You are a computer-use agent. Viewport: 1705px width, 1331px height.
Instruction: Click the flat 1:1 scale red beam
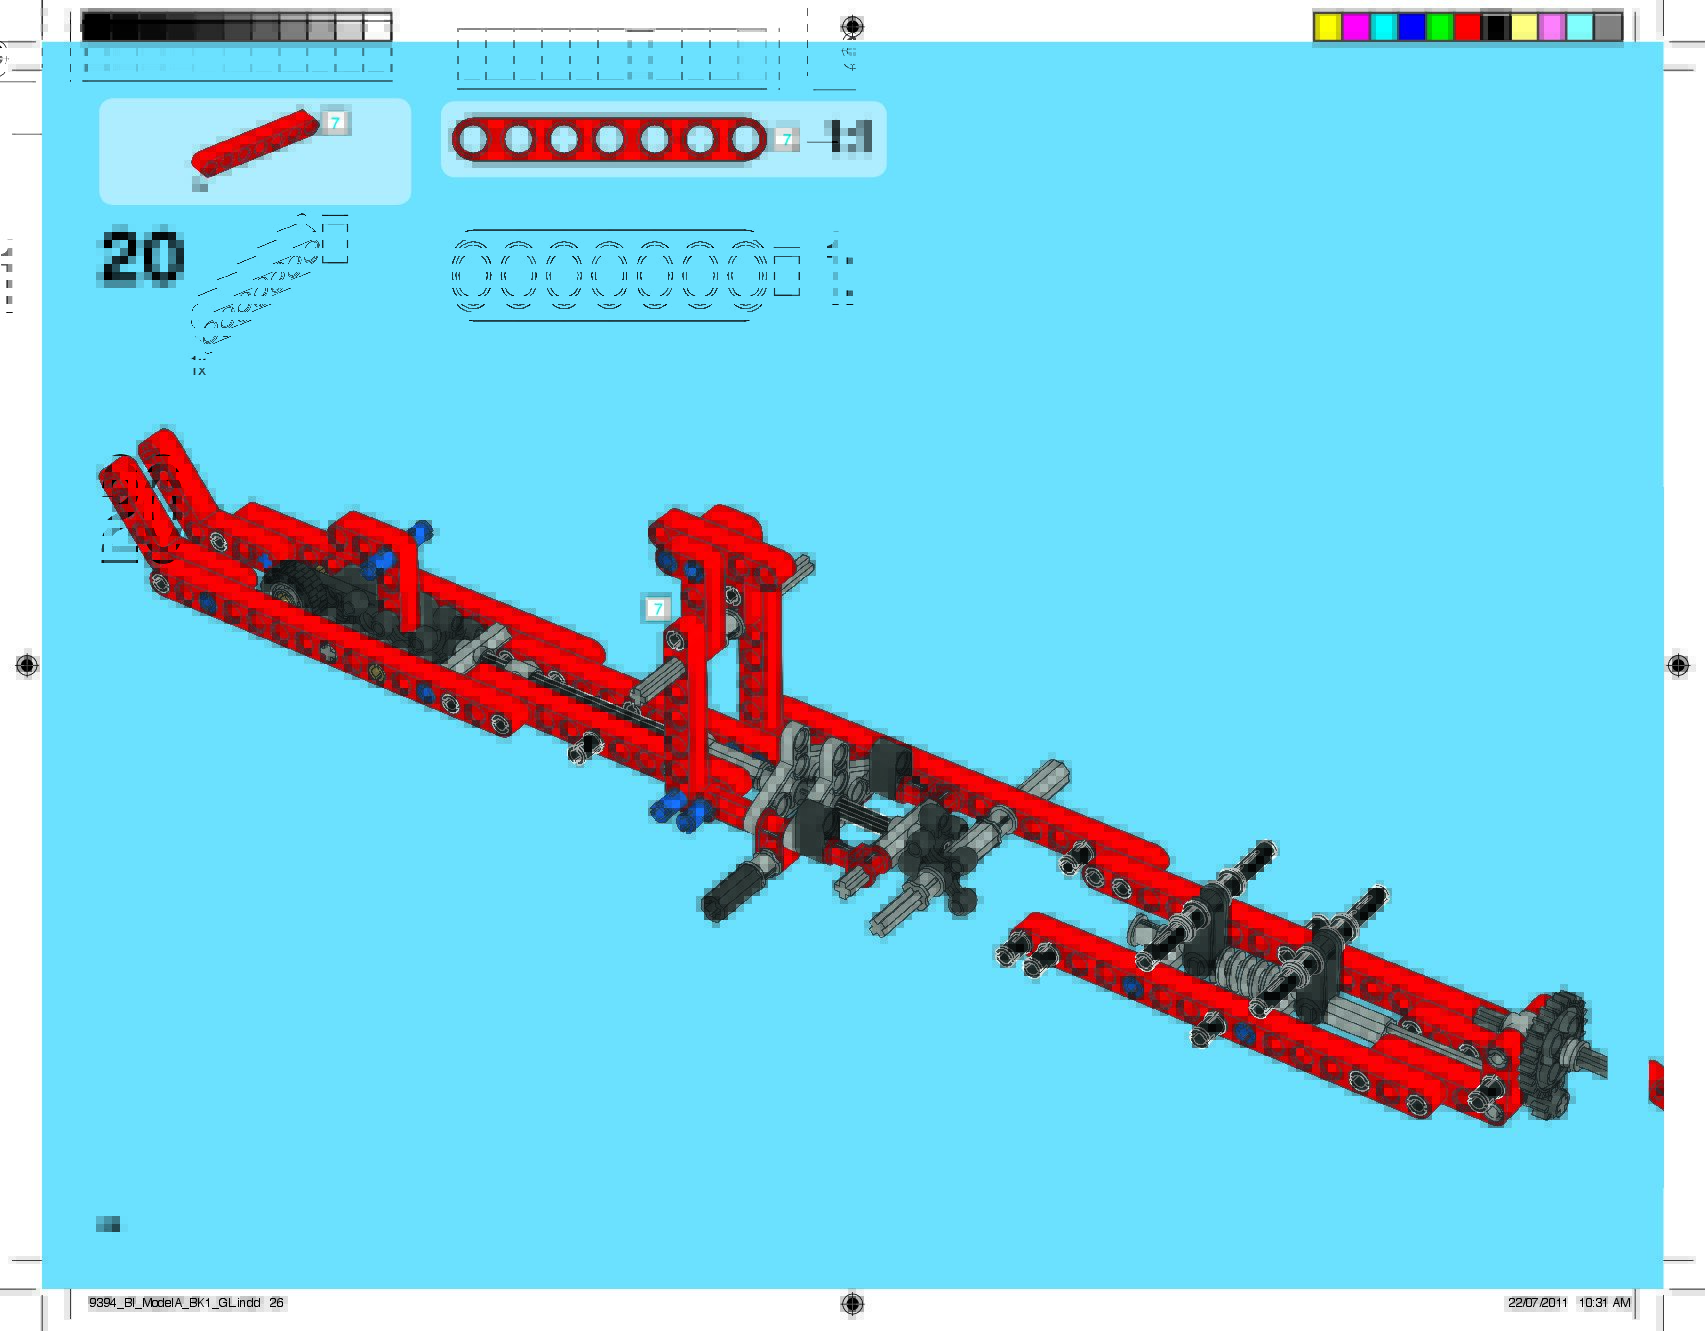click(608, 139)
